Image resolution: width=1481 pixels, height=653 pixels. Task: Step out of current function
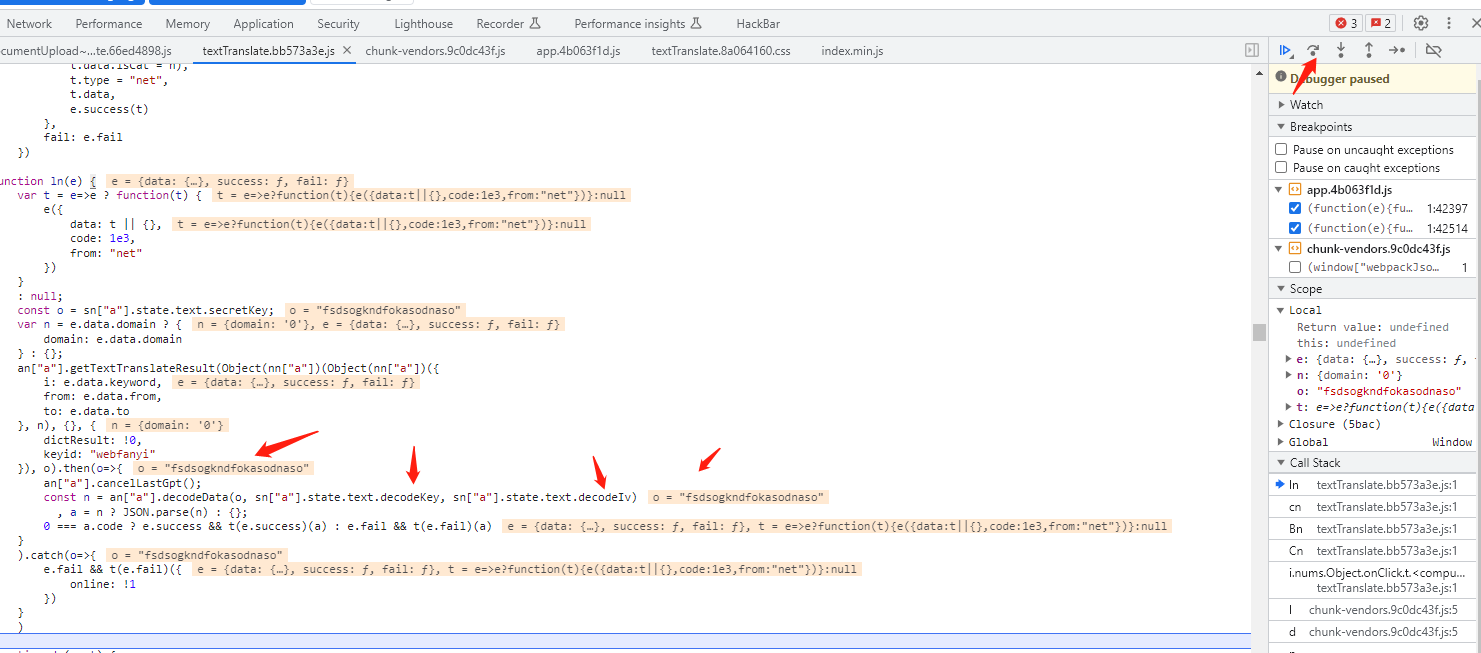pyautogui.click(x=1369, y=50)
